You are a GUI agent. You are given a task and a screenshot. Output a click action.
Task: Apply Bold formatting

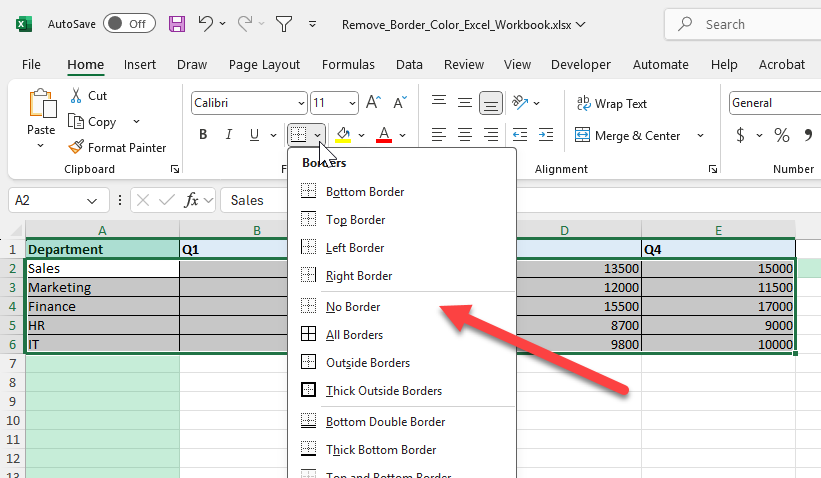click(203, 135)
